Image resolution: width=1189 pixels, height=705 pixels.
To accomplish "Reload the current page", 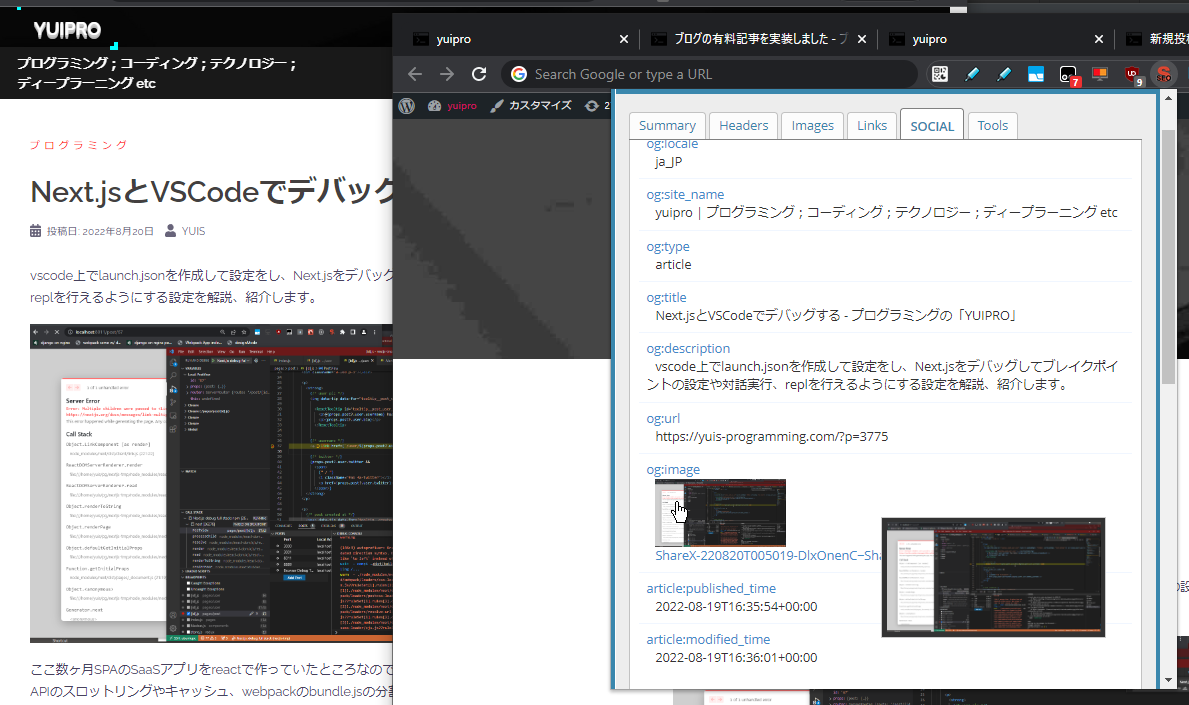I will (479, 74).
